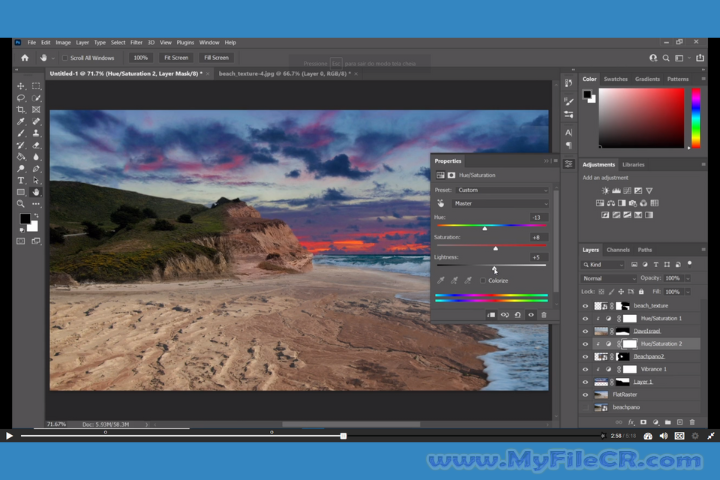
Task: Open search with the magnifier icon top right
Action: click(x=666, y=58)
